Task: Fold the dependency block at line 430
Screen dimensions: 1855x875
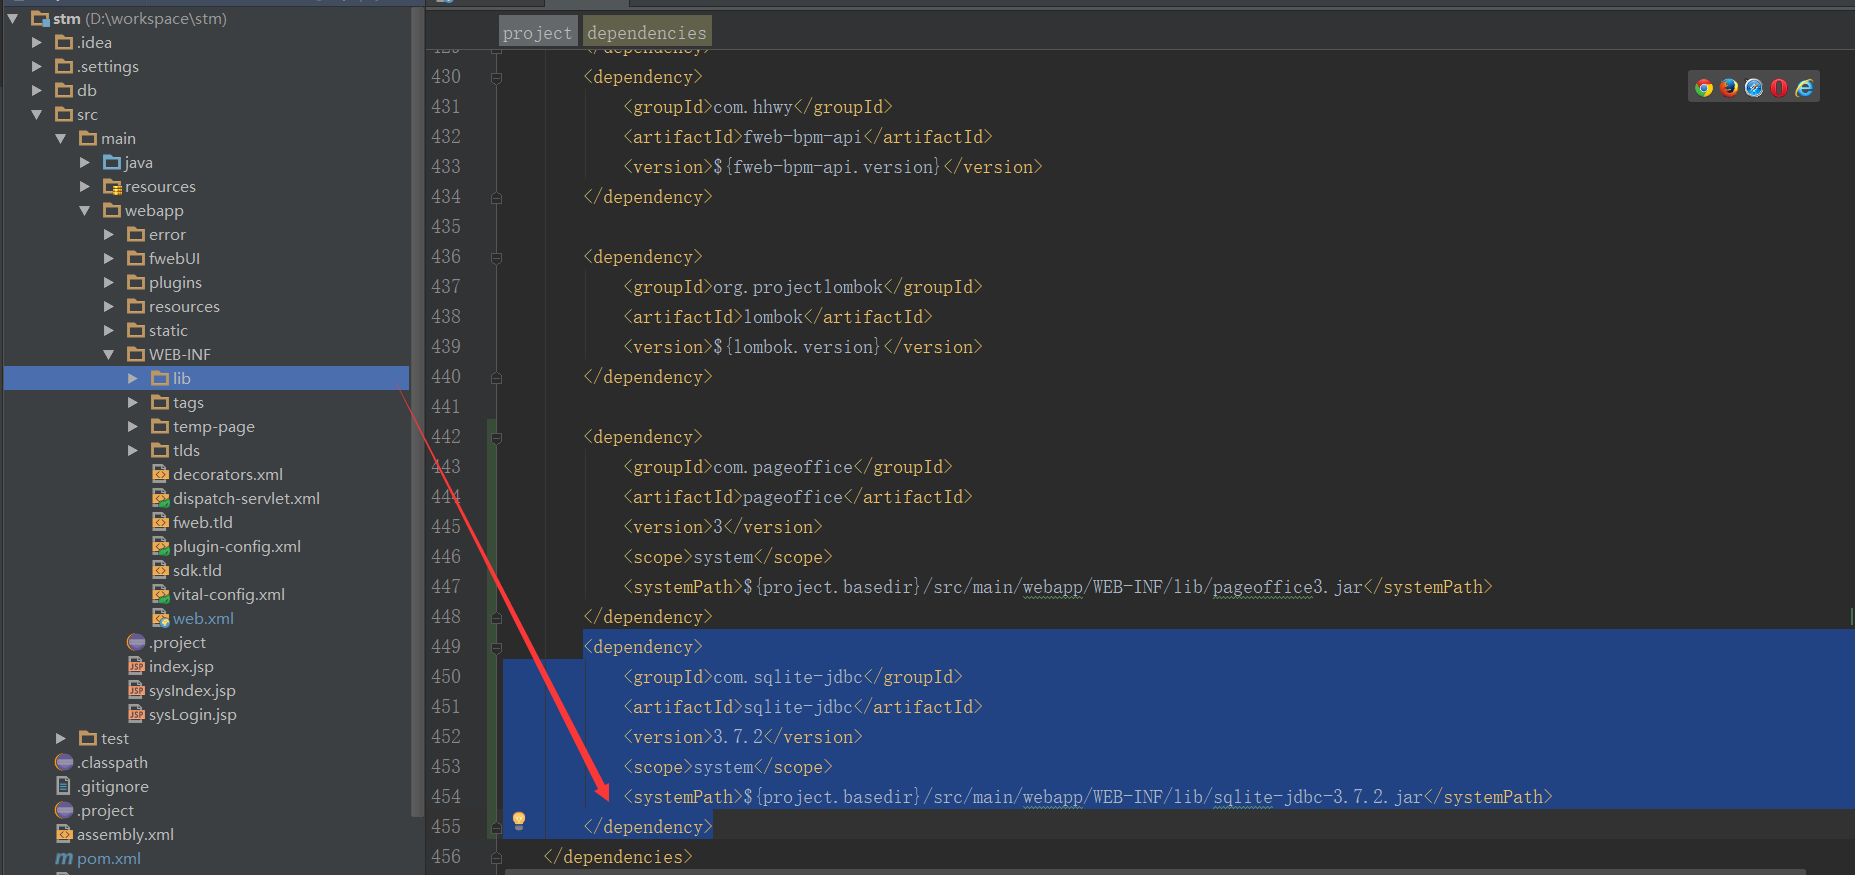Action: (496, 77)
